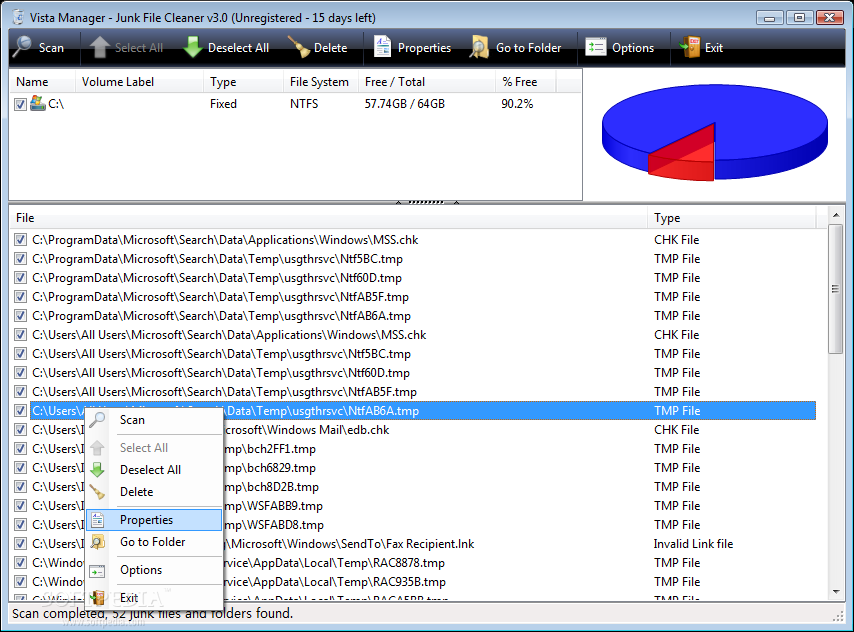Click the Properties label in the toolbar
This screenshot has height=632, width=854.
424,48
